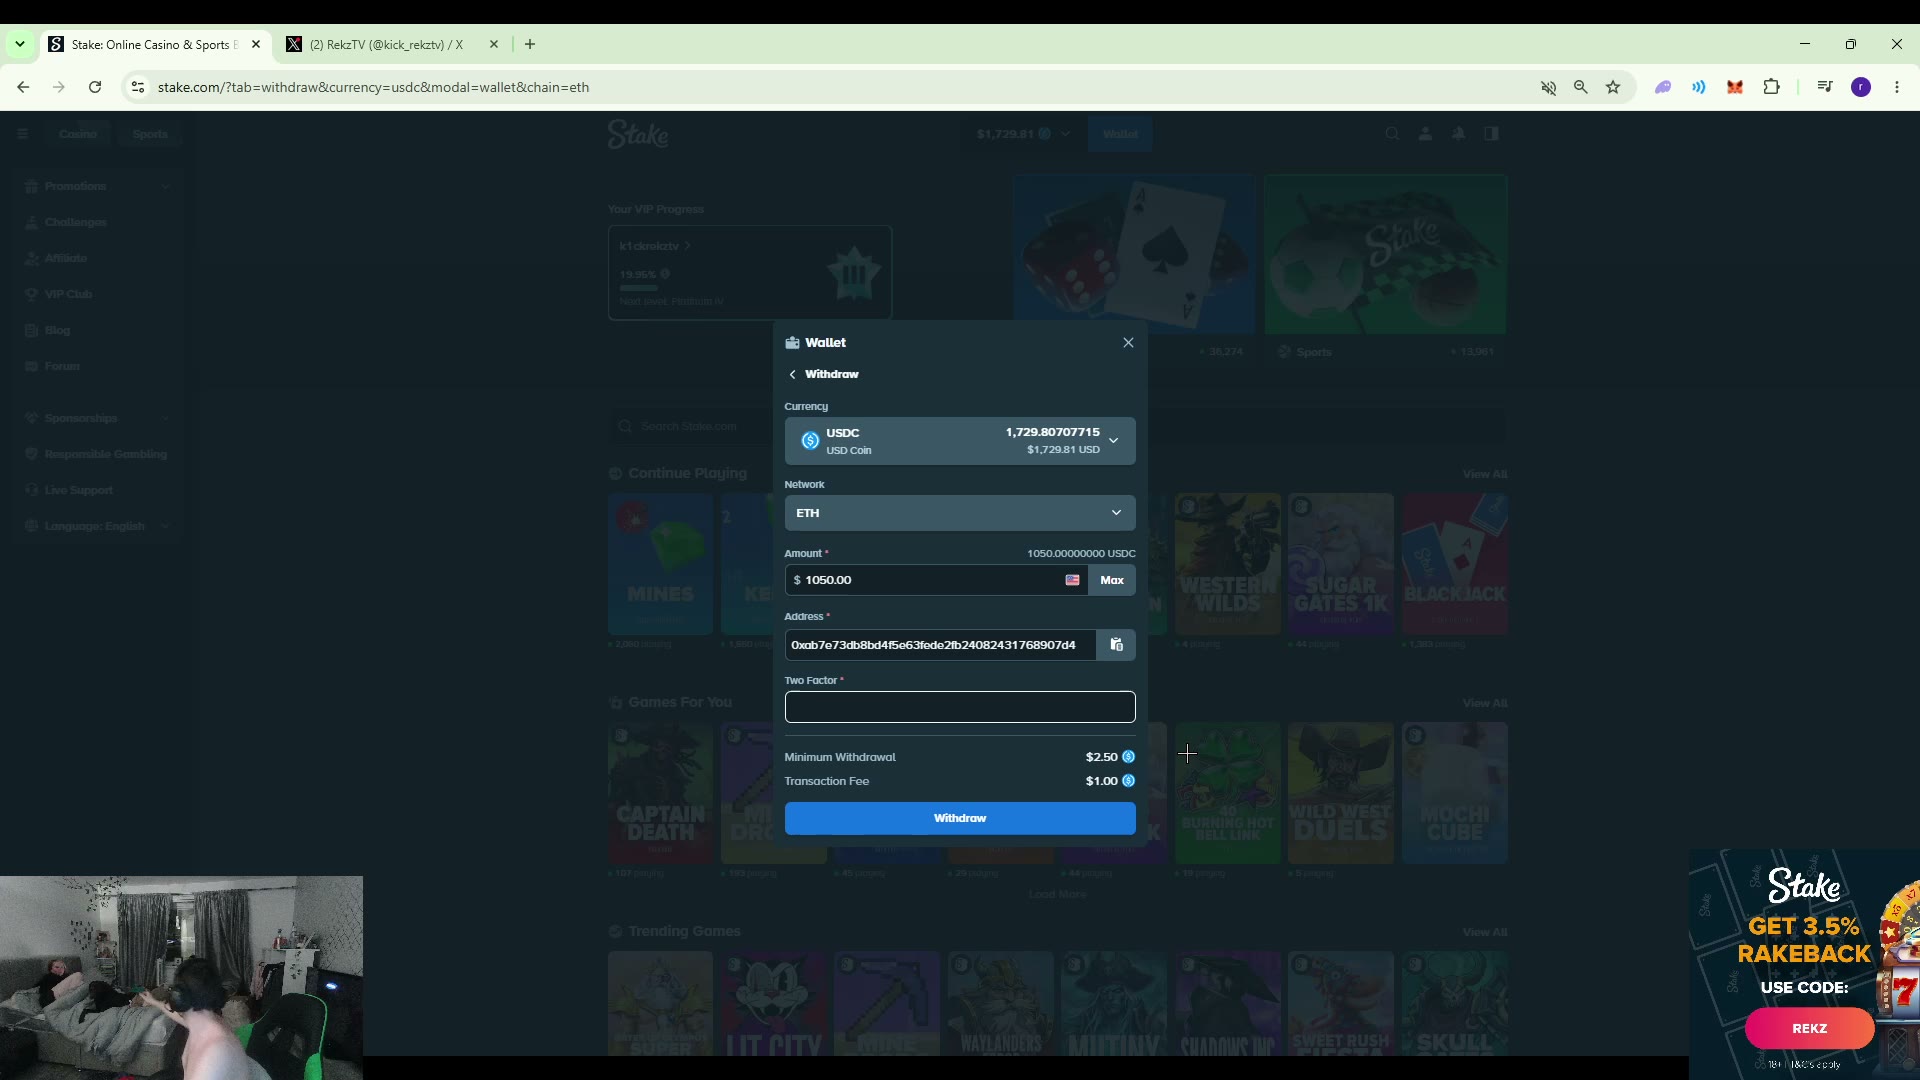This screenshot has width=1920, height=1080.
Task: Open the Sugar Gates 1K thumbnail
Action: click(1341, 564)
